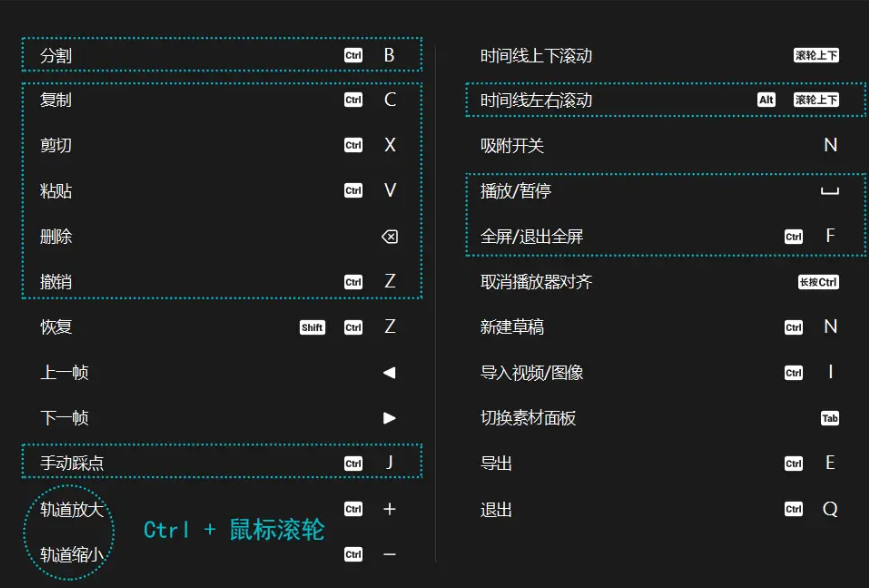Click the minus keycap for 轨道缩小
The width and height of the screenshot is (869, 588).
pyautogui.click(x=389, y=554)
